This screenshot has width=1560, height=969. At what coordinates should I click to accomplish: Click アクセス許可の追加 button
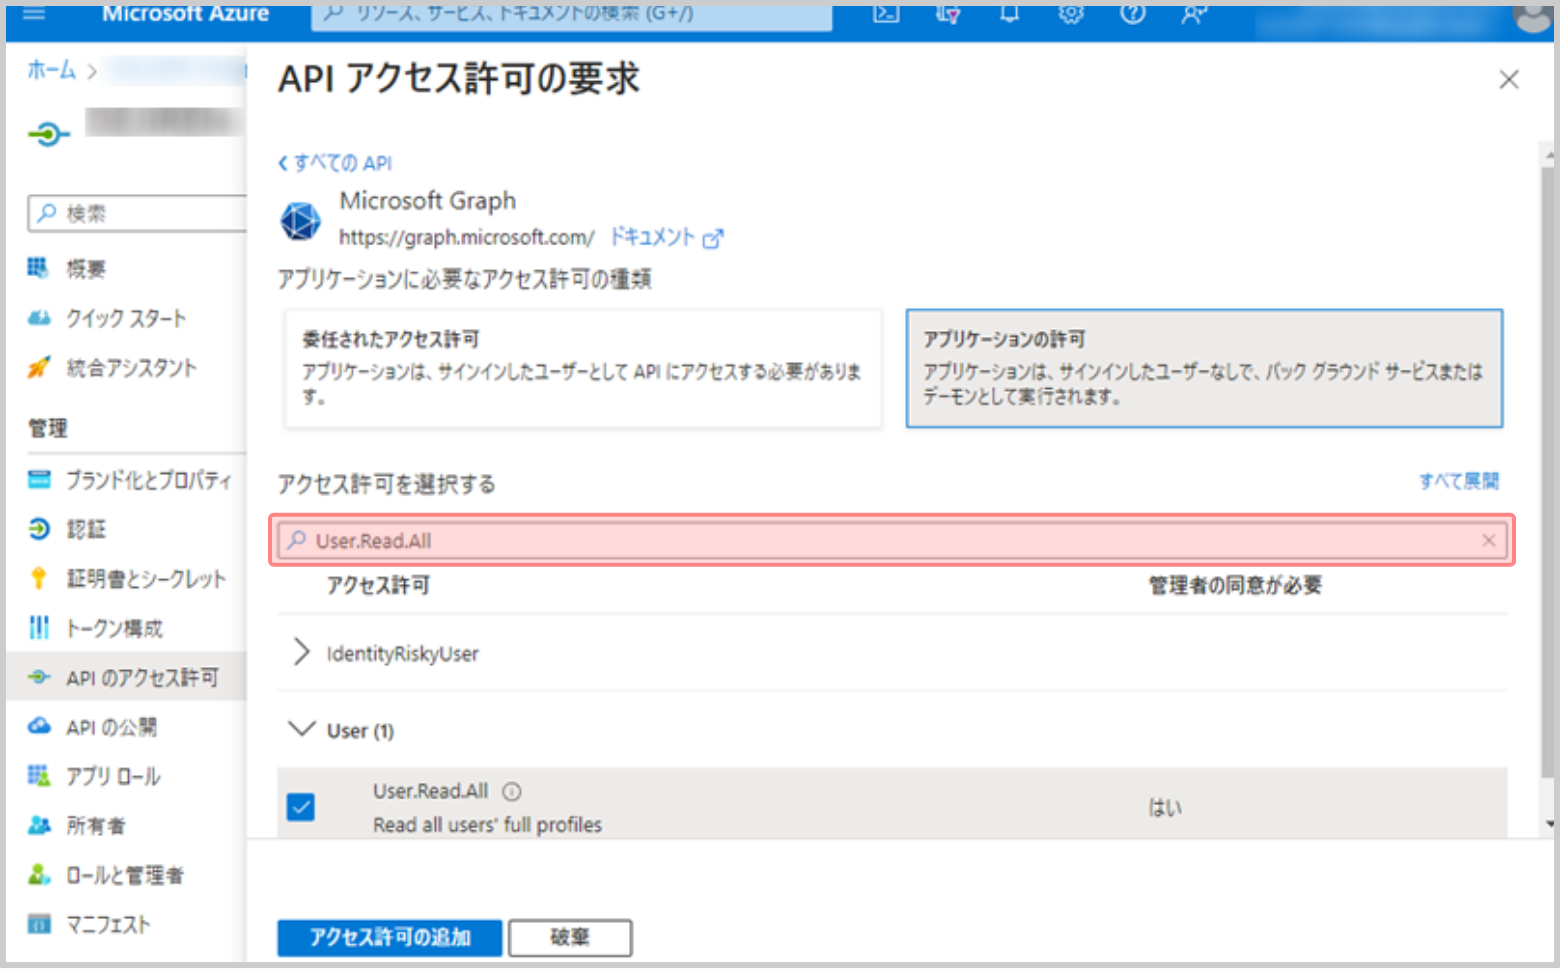coord(389,938)
